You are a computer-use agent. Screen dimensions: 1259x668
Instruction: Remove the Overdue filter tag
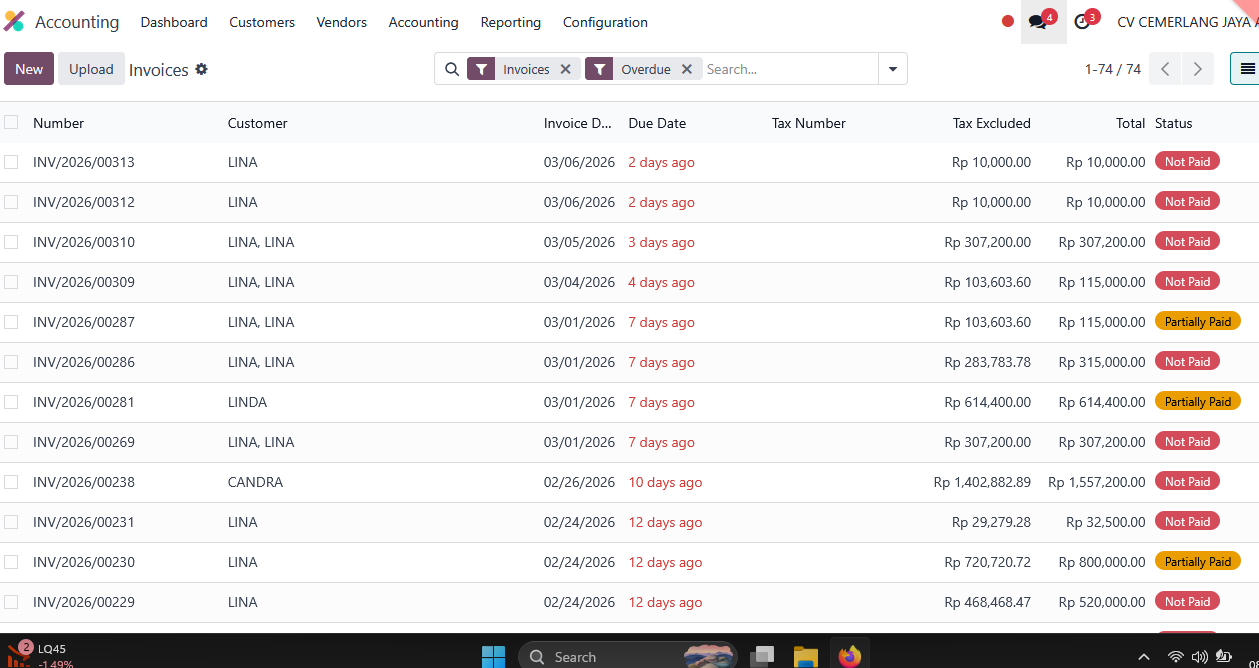point(687,69)
